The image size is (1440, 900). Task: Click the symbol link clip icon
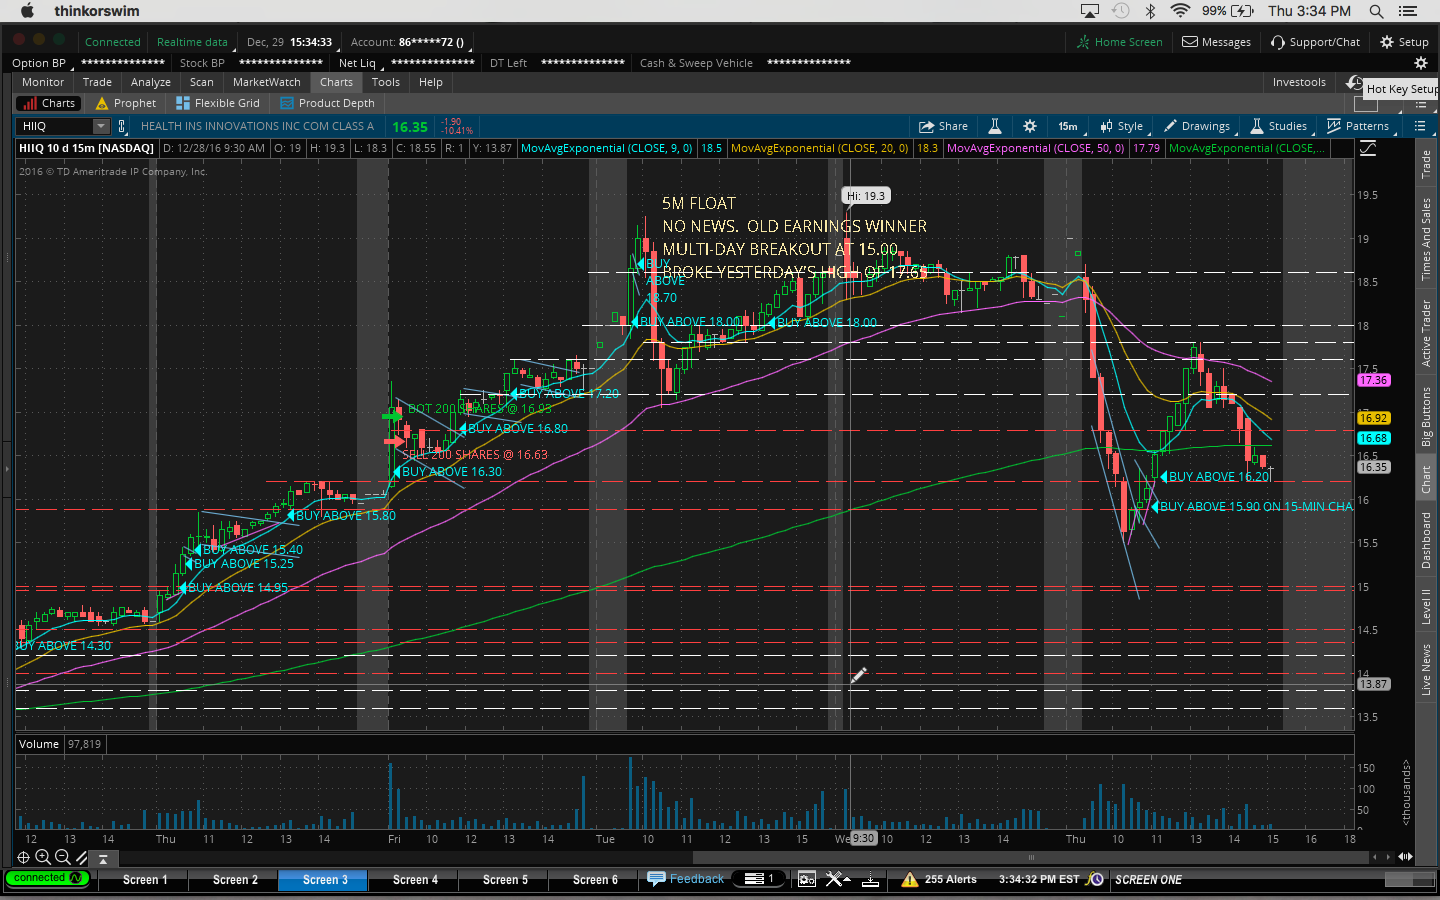[x=122, y=126]
